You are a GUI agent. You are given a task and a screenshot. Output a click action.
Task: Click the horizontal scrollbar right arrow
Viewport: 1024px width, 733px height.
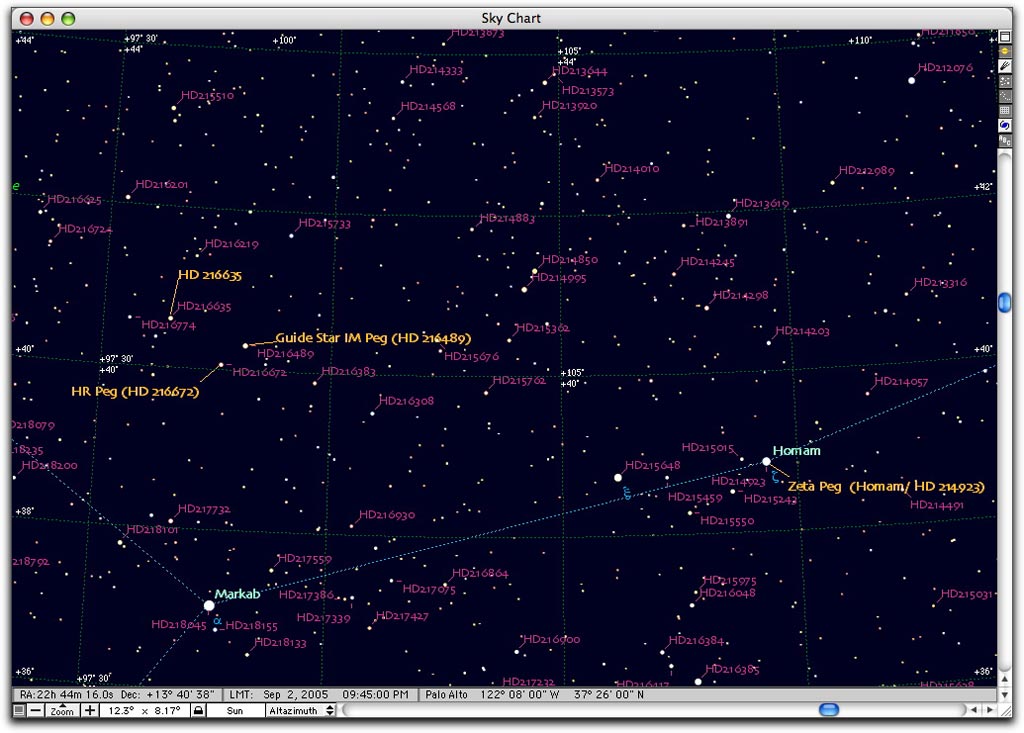tap(990, 709)
